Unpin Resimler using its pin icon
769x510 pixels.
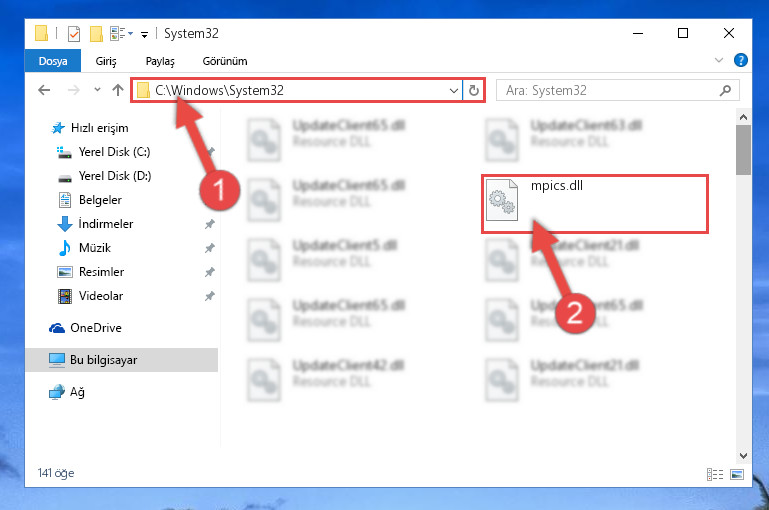209,272
